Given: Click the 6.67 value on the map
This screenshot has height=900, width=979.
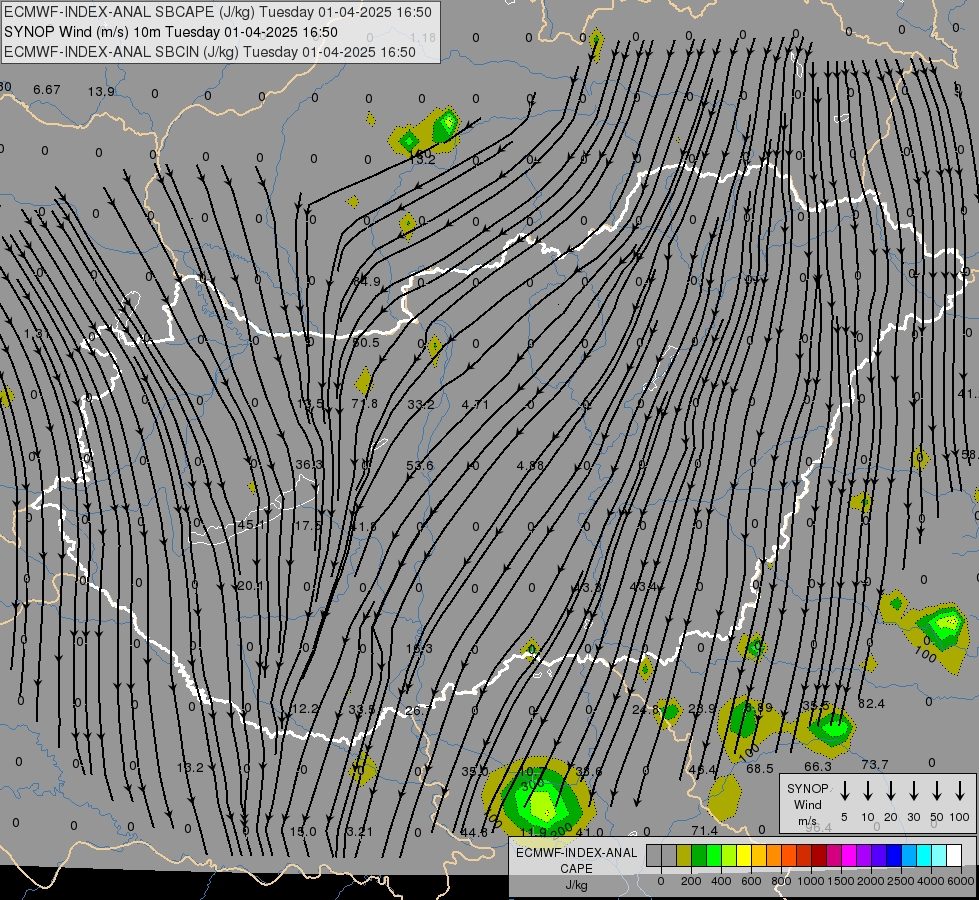Looking at the screenshot, I should click(x=47, y=89).
